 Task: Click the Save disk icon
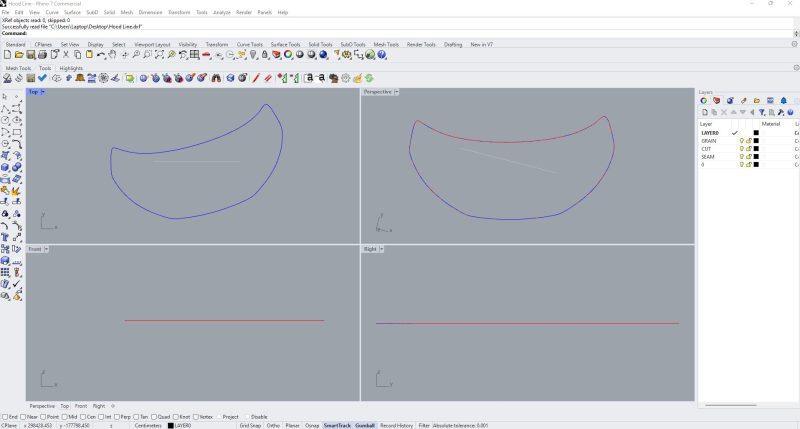31,55
